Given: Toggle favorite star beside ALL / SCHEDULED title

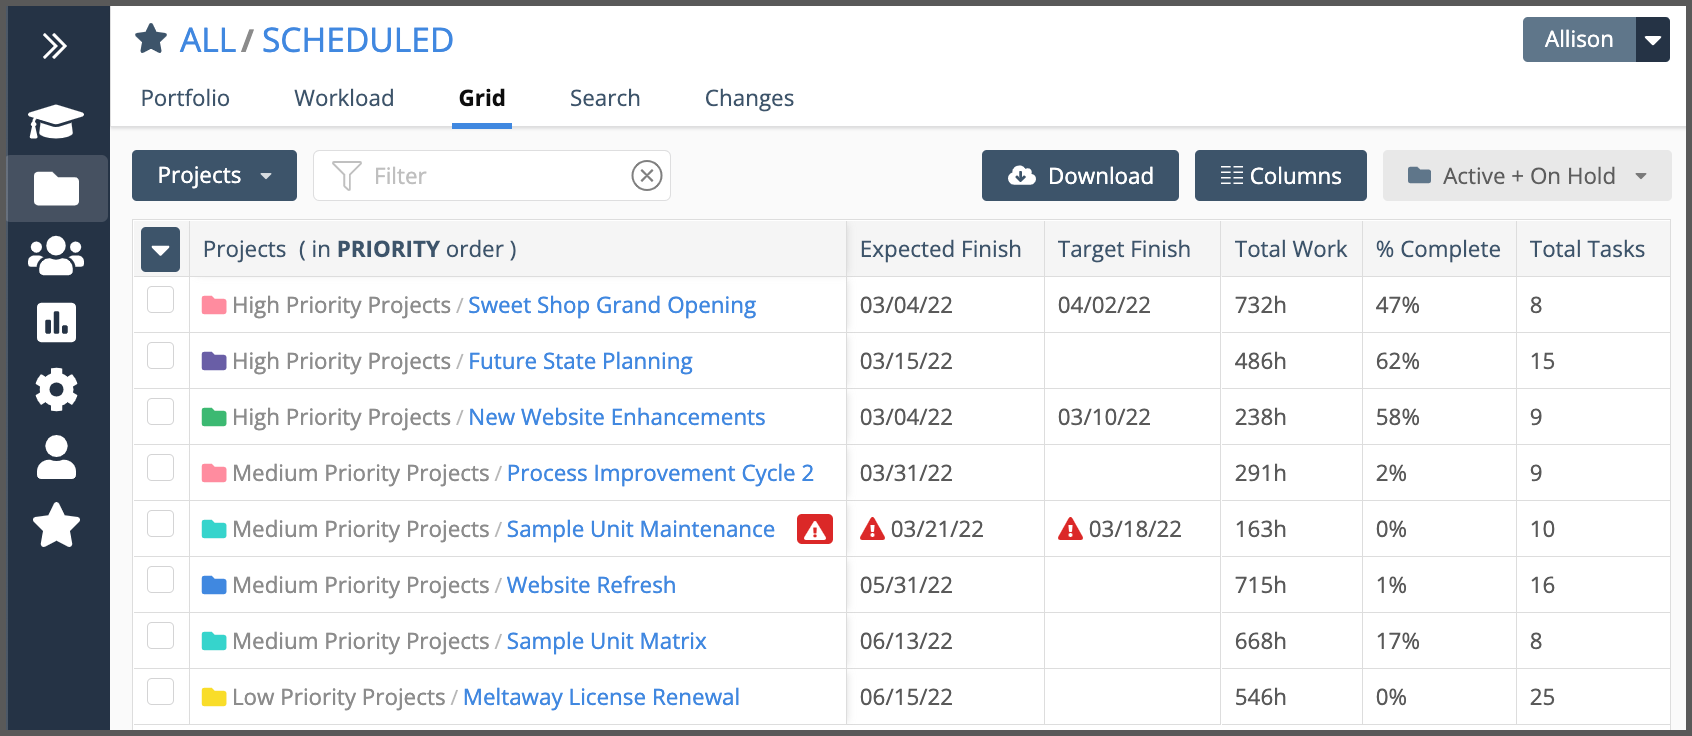Looking at the screenshot, I should pyautogui.click(x=151, y=39).
